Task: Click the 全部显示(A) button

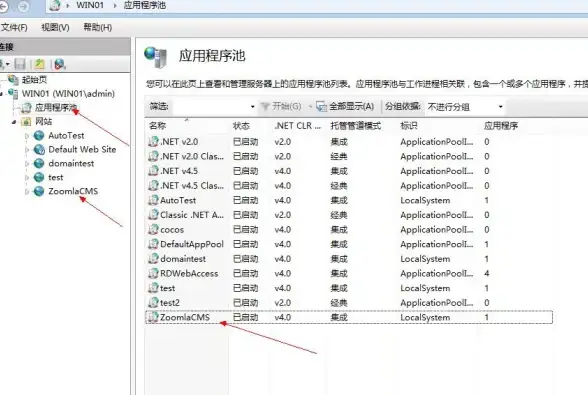Action: click(x=345, y=107)
